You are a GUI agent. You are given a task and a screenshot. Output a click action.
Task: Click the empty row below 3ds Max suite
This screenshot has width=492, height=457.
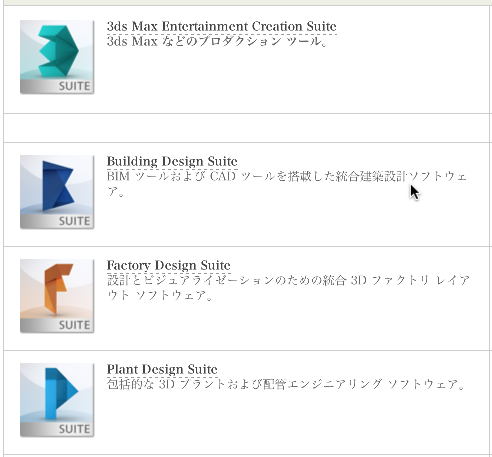pos(246,128)
